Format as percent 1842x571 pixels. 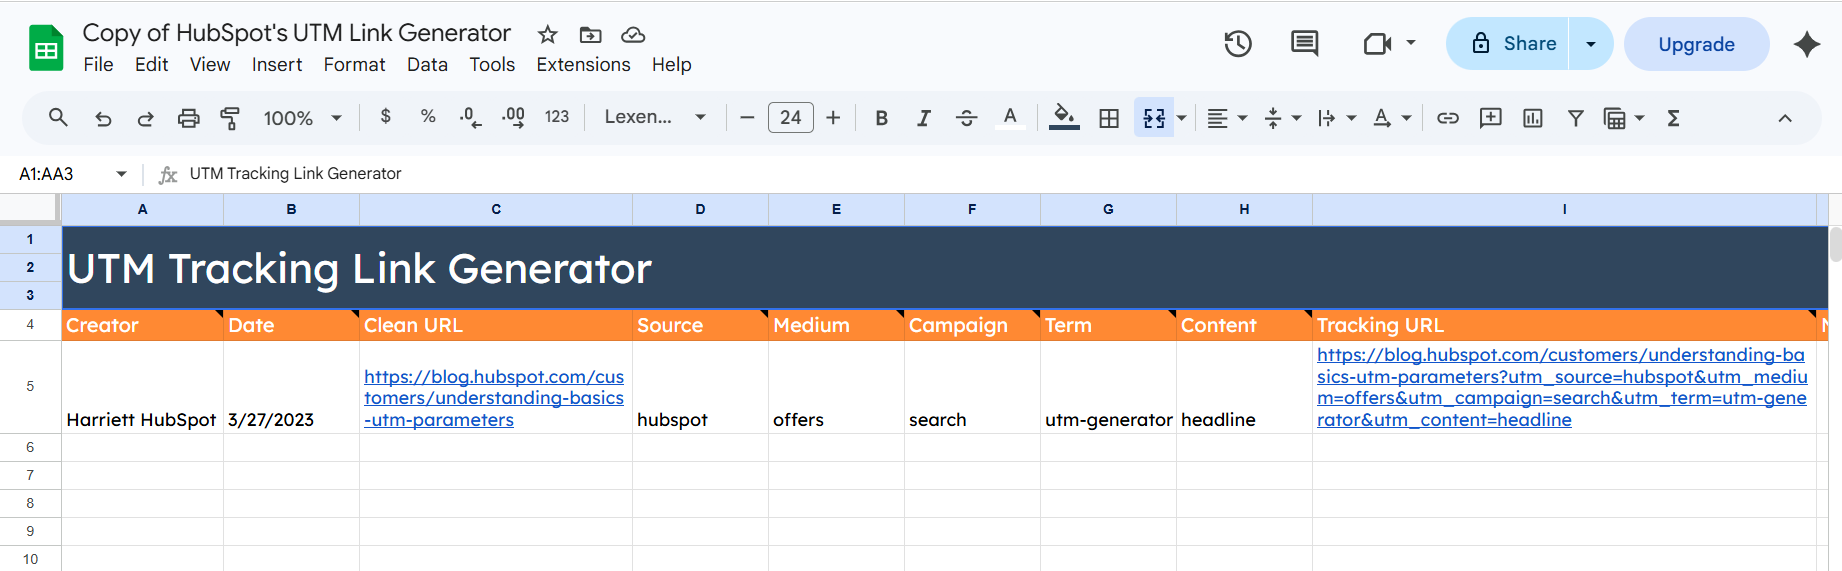point(428,117)
